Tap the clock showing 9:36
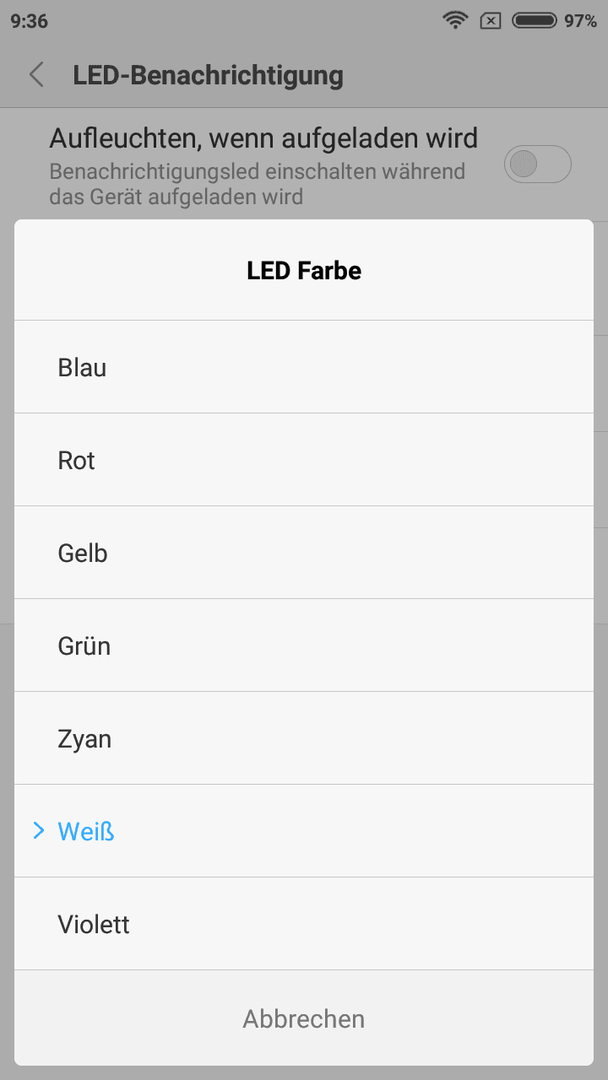 (30, 21)
